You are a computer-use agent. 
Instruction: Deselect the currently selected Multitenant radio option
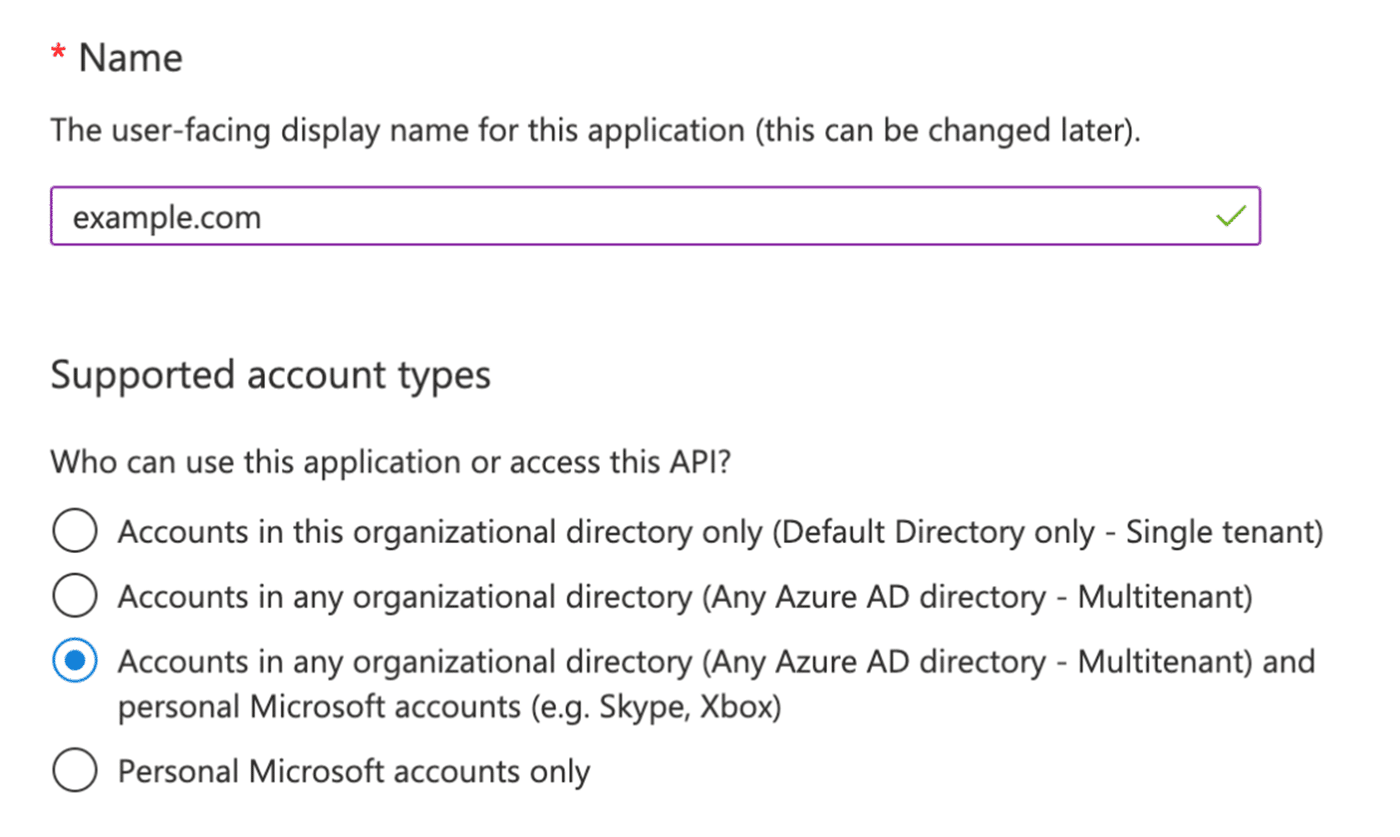[75, 661]
